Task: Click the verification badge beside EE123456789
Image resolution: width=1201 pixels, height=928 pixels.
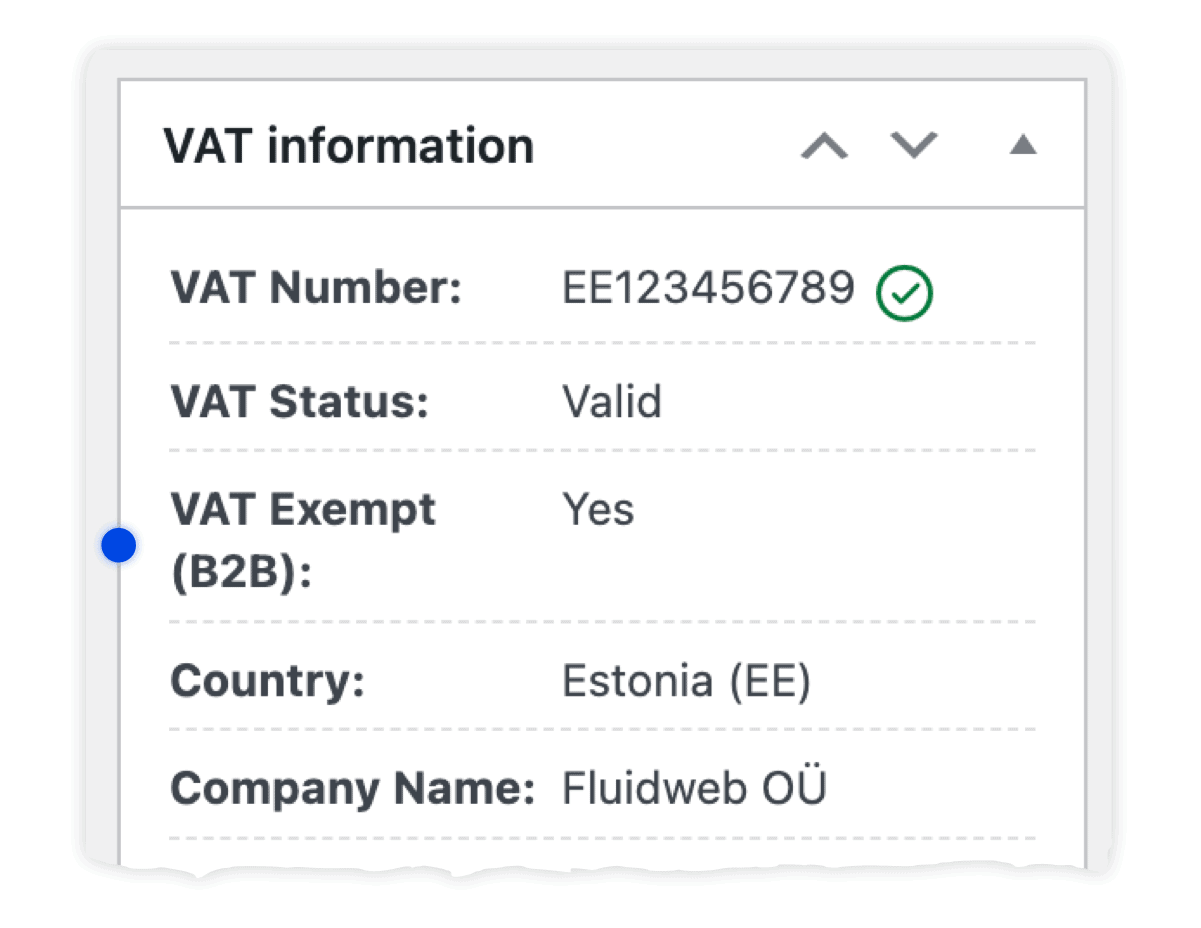Action: click(x=905, y=292)
